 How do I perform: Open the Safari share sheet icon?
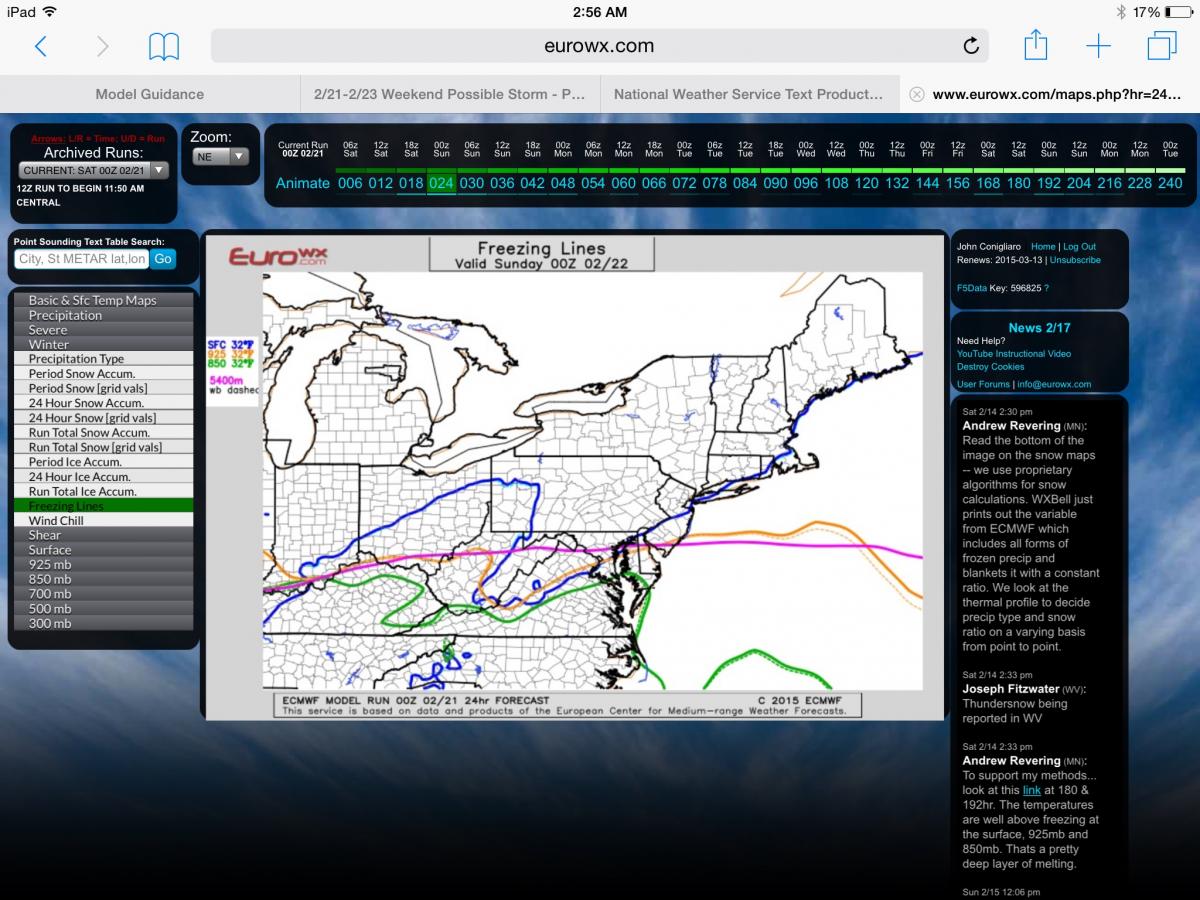coord(1036,45)
